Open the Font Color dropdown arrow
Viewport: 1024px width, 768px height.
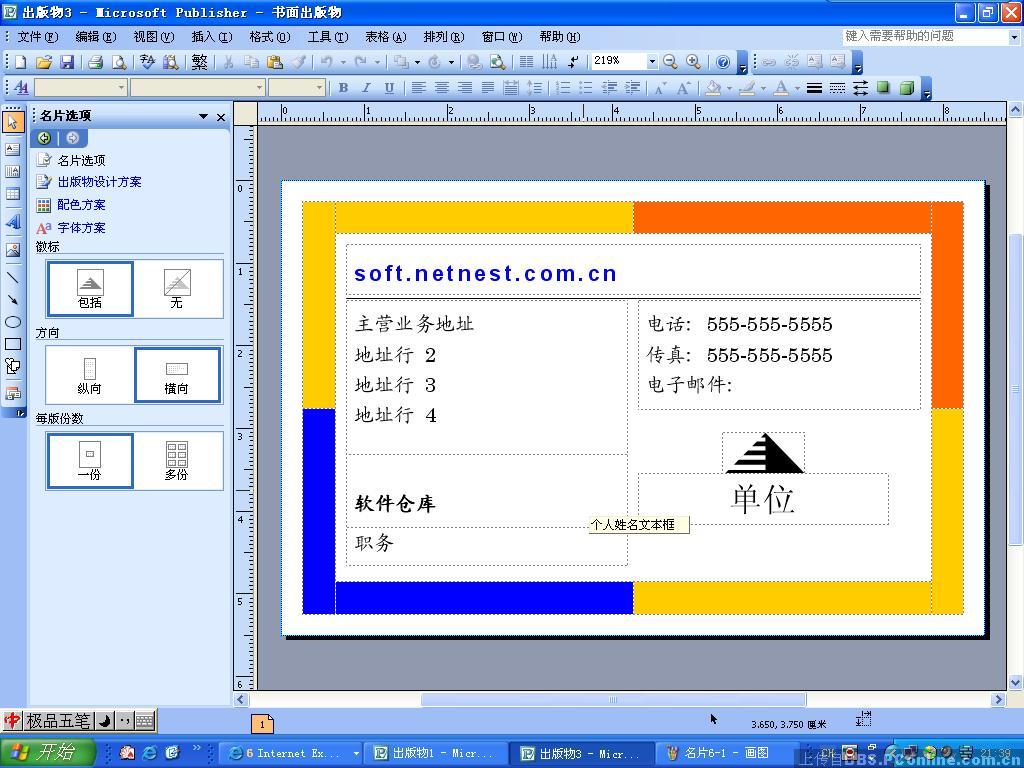pos(797,88)
